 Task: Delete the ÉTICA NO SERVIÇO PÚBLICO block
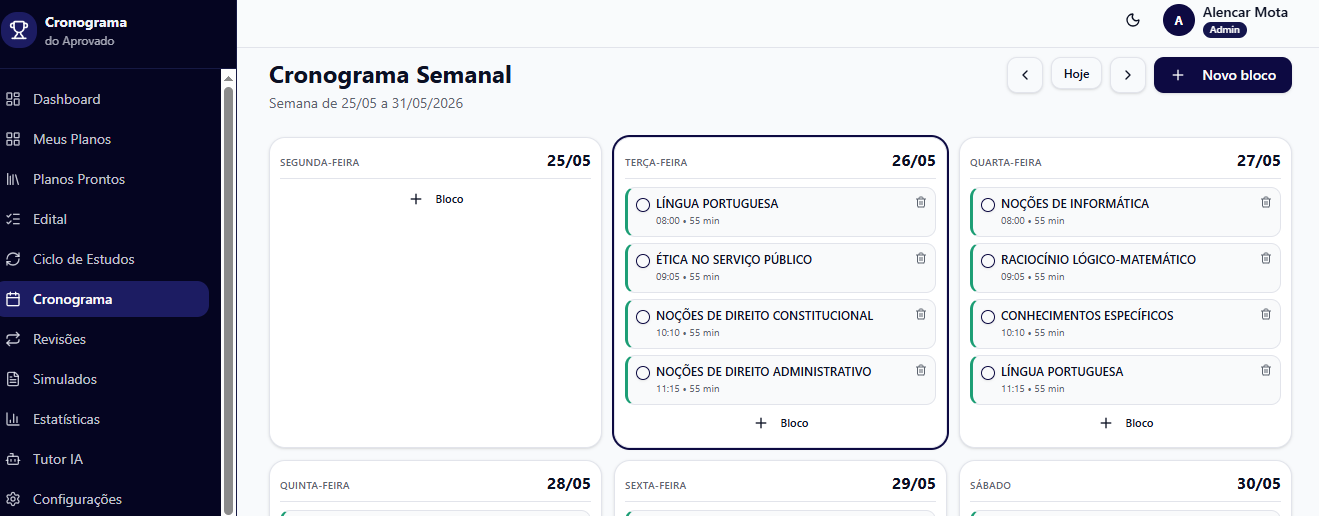[921, 258]
